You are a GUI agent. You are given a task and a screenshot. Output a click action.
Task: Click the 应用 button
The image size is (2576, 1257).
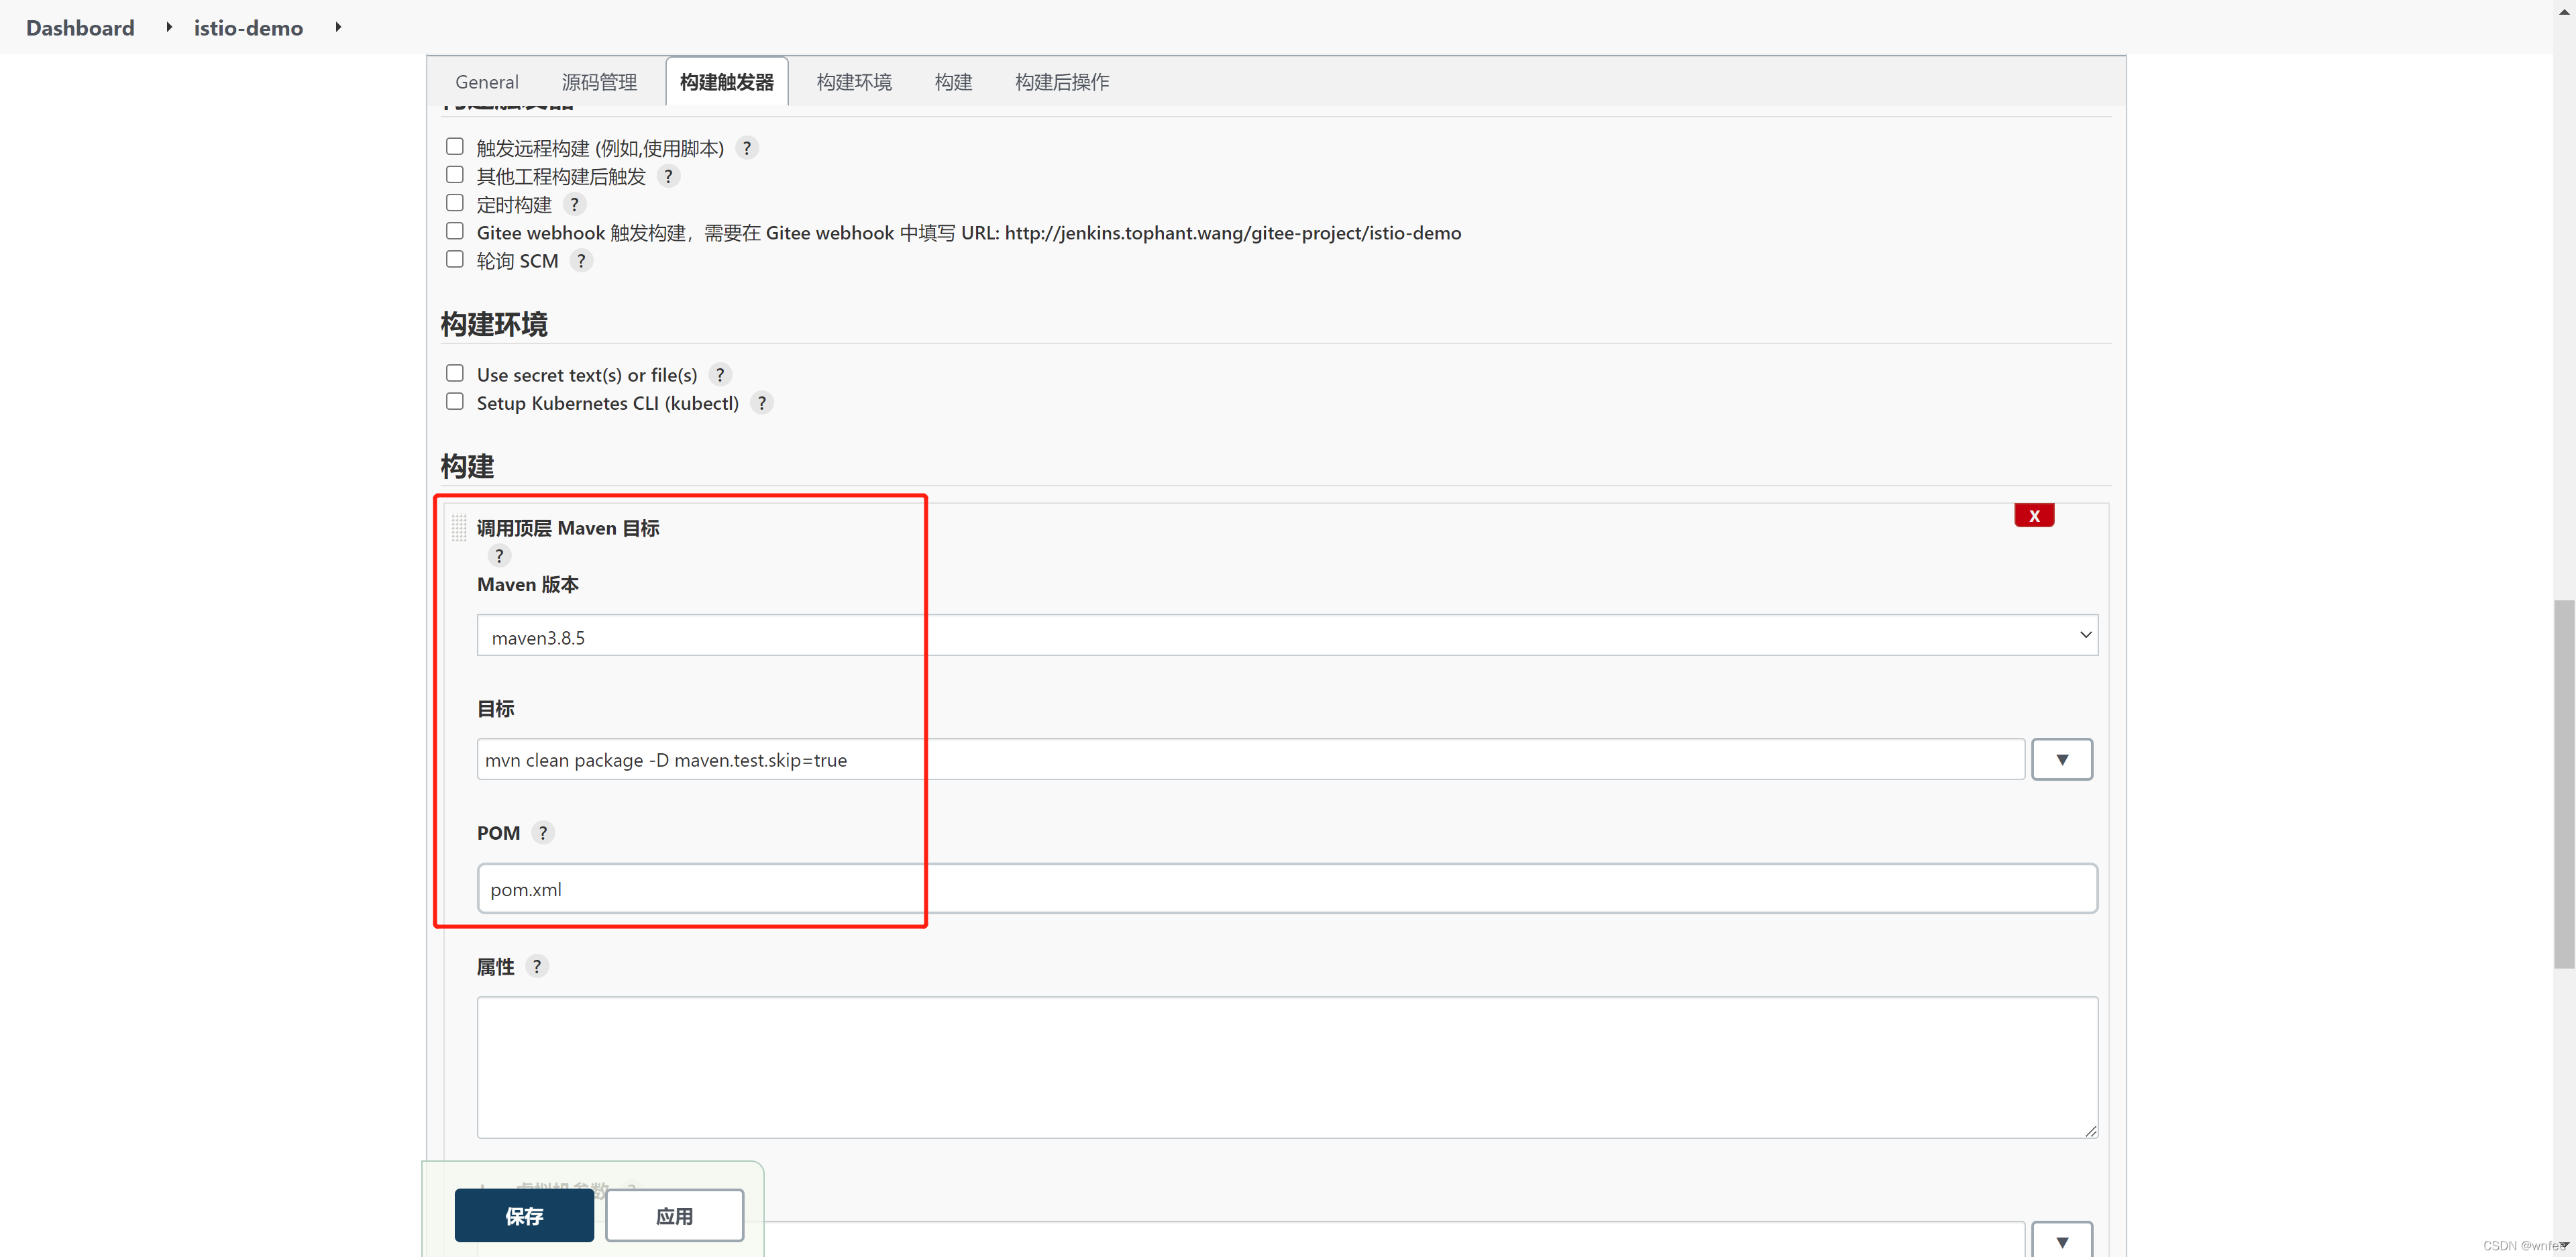(674, 1216)
